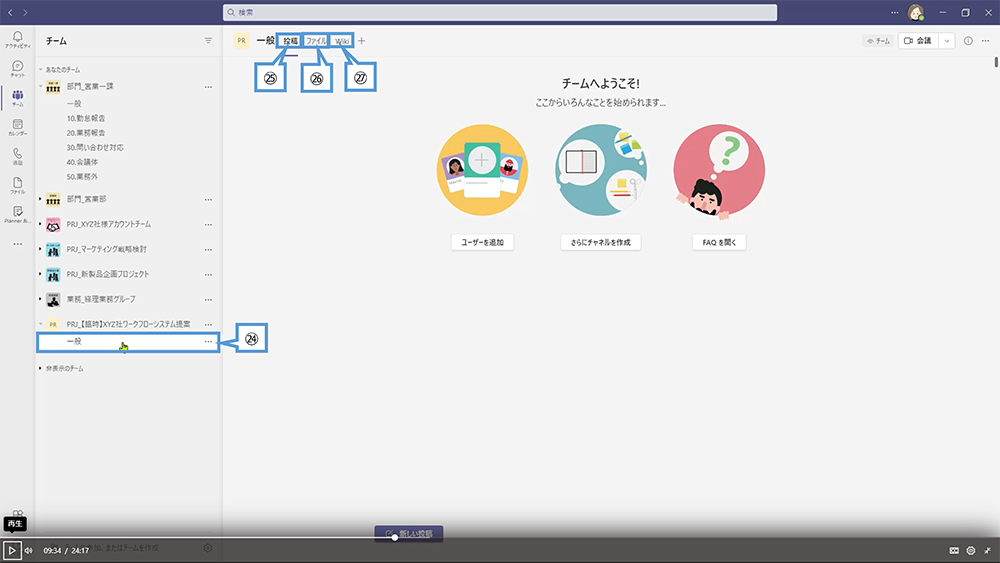Click the video player settings gear
The image size is (1000, 563).
[x=971, y=550]
